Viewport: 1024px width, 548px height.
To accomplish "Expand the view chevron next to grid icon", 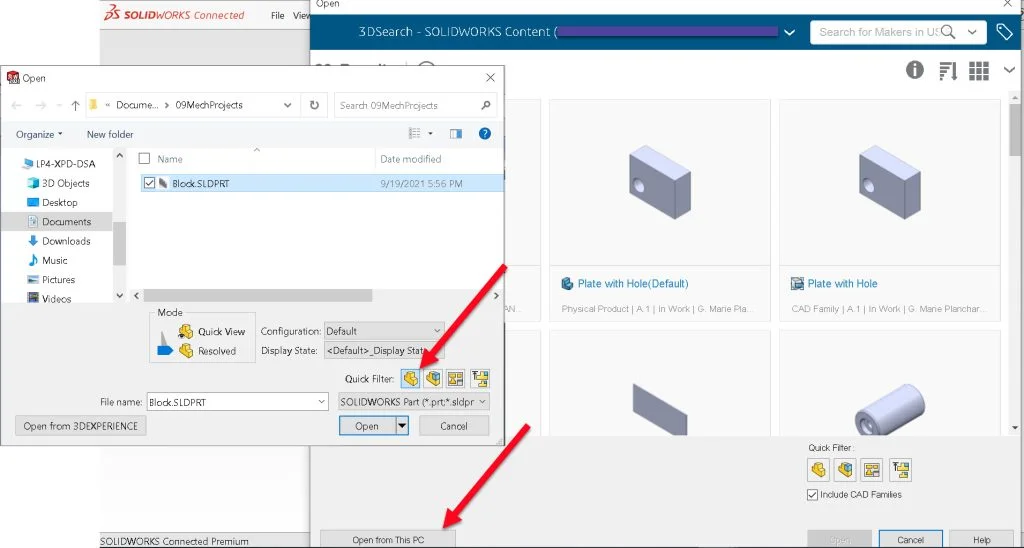I will [x=1009, y=71].
